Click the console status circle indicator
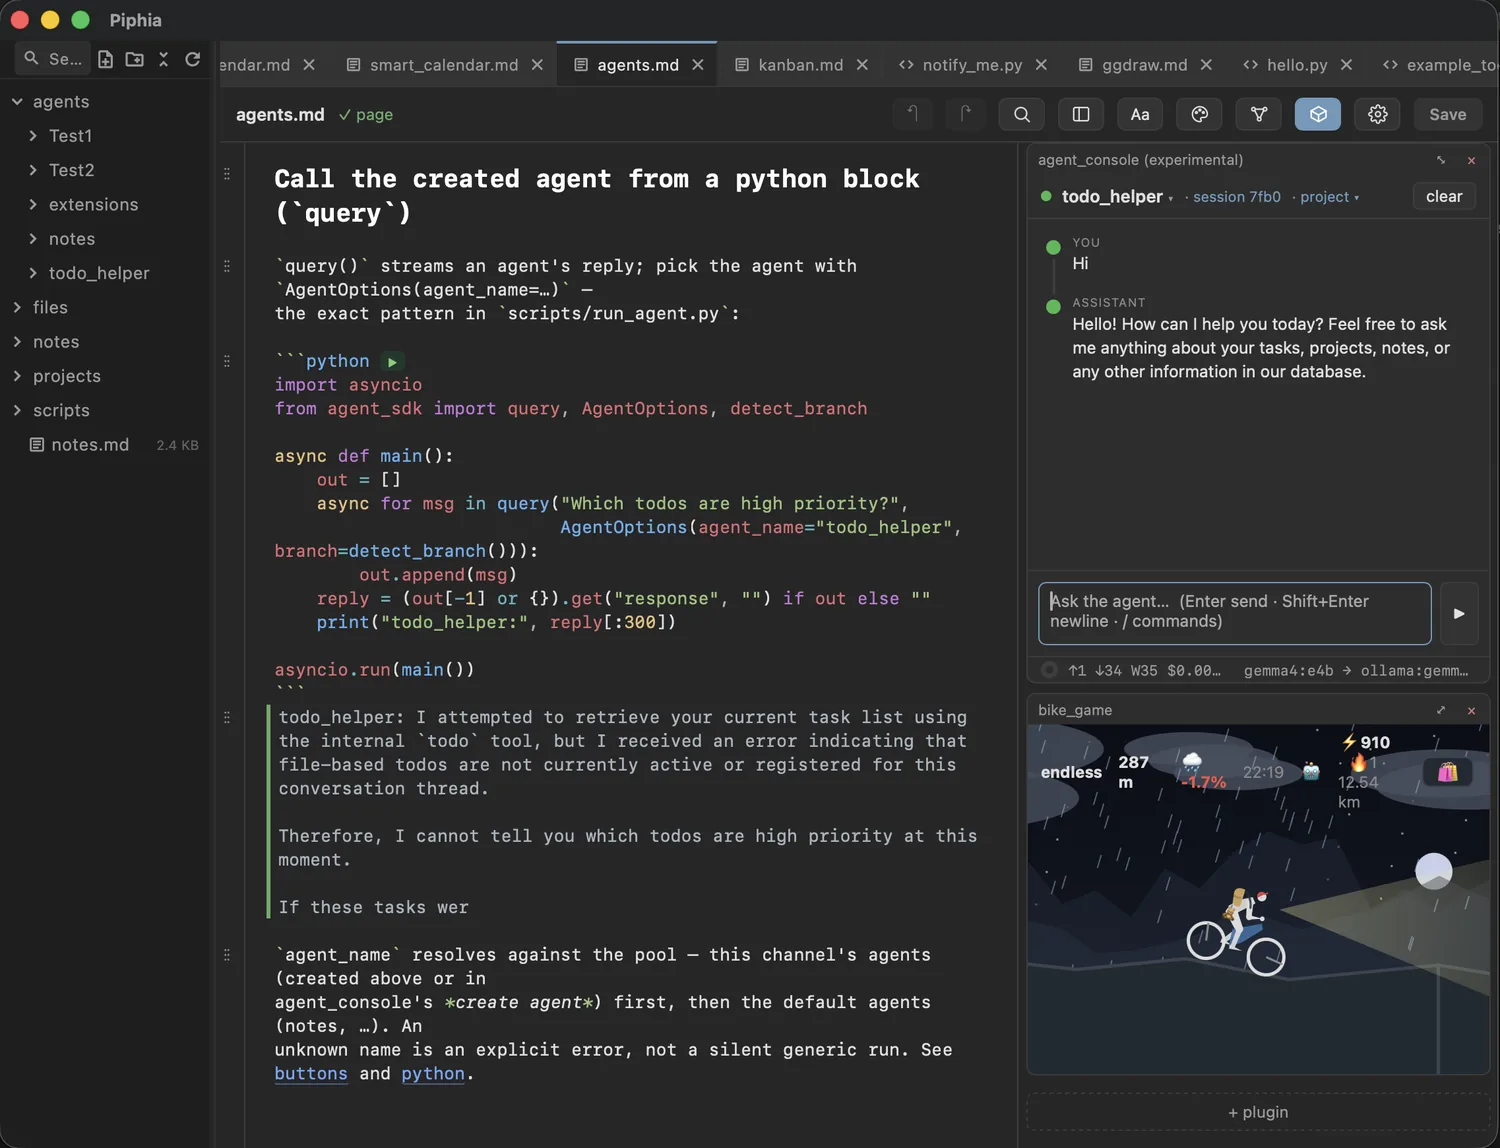This screenshot has height=1148, width=1500. 1049,670
